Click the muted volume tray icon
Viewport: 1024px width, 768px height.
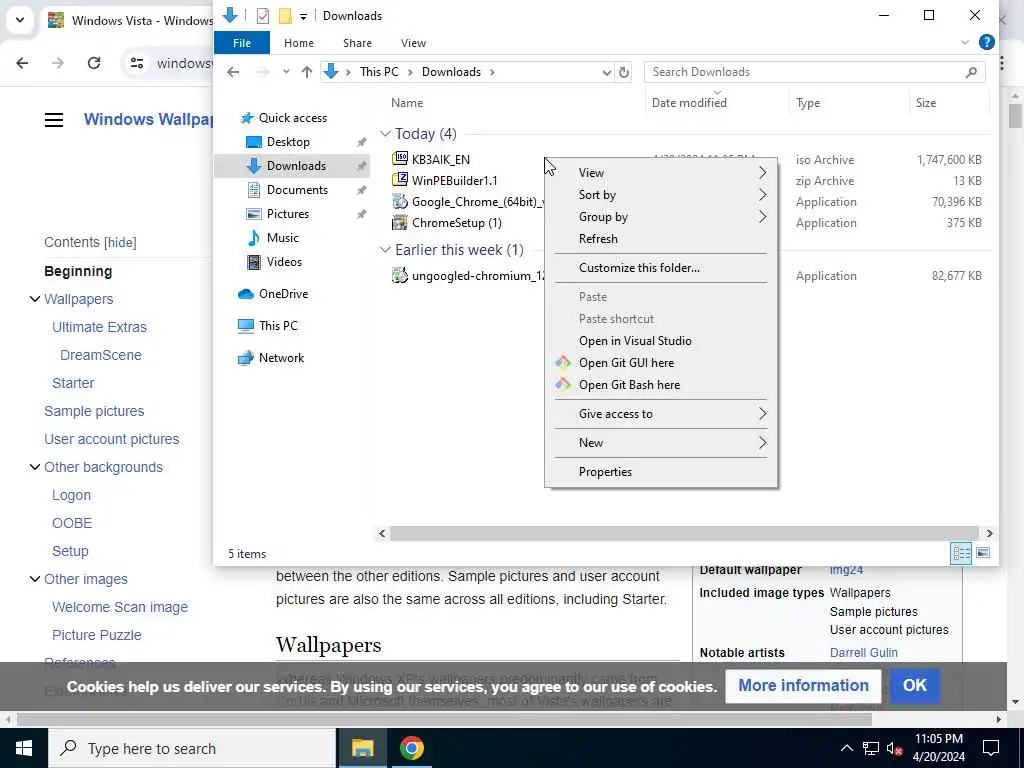895,748
